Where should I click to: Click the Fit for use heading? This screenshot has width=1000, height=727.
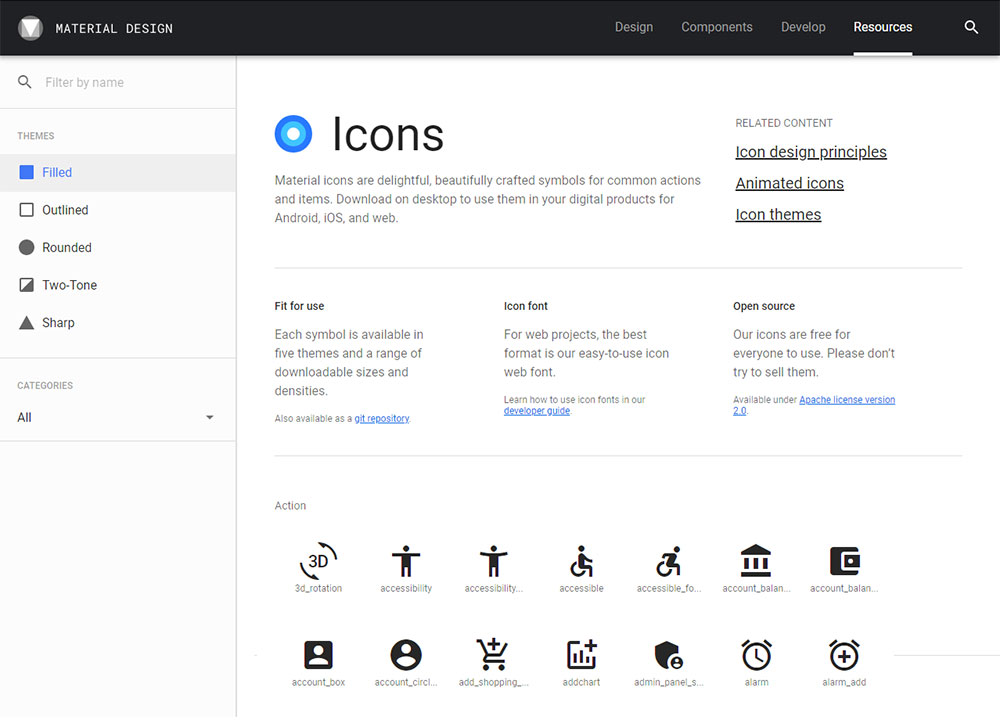[299, 306]
